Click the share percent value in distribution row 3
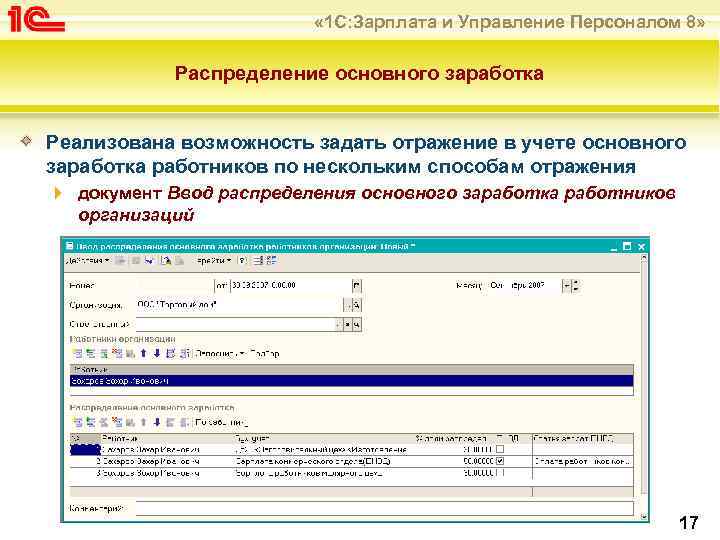 point(478,472)
